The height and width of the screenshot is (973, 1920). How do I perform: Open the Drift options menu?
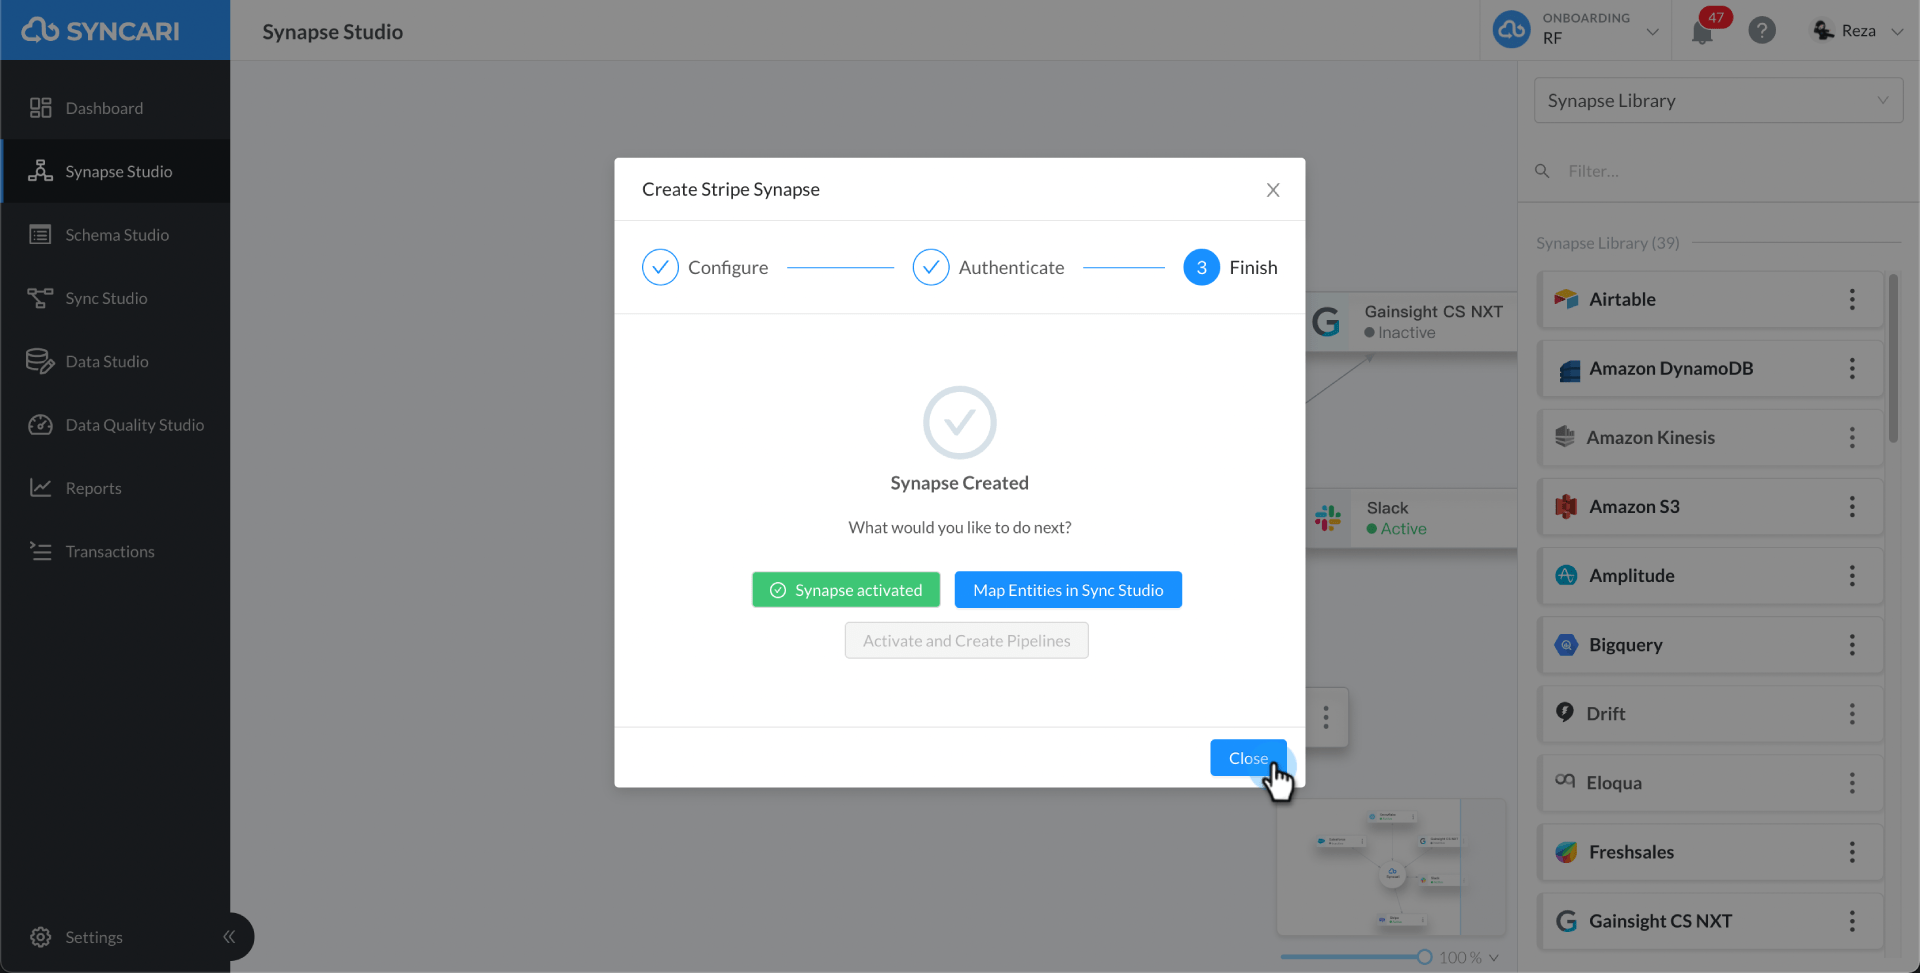[x=1852, y=714]
